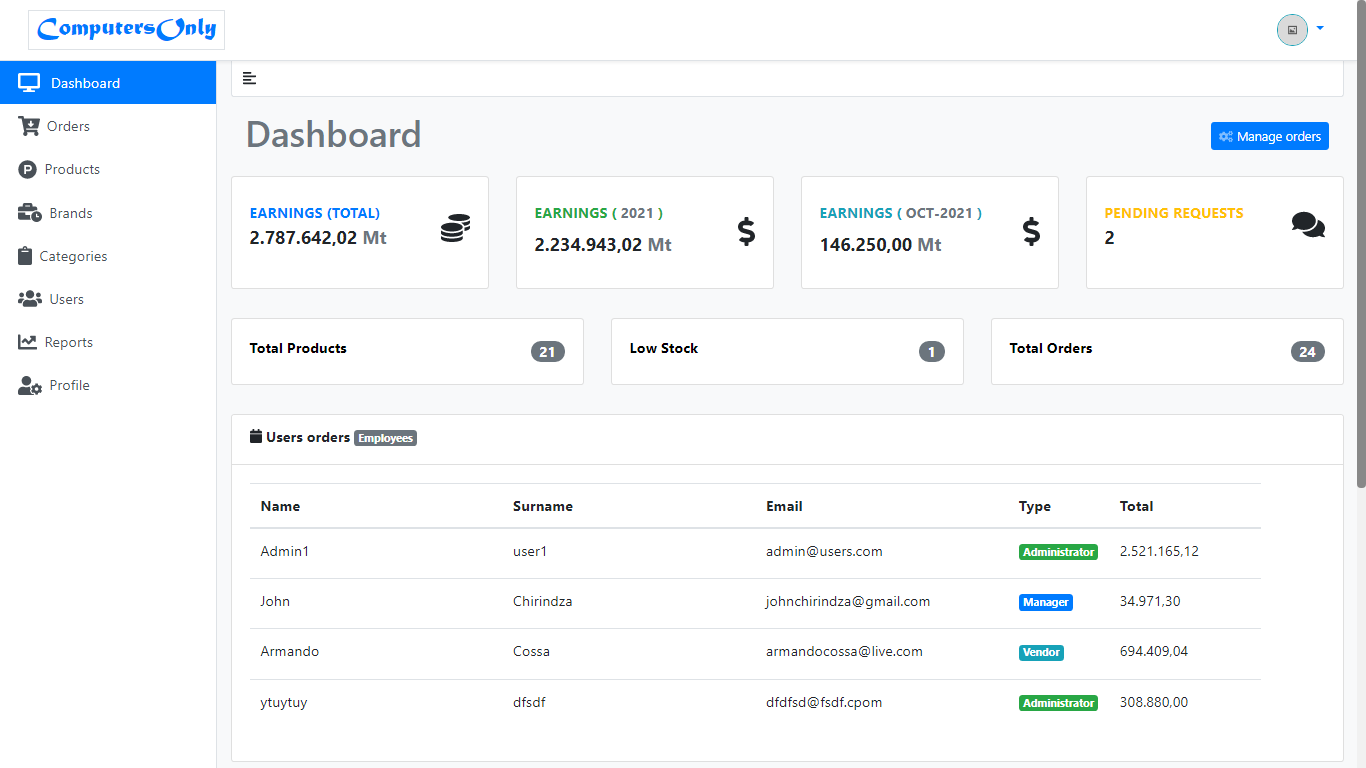Image resolution: width=1366 pixels, height=768 pixels.
Task: Click the Pending Requests chat bubbles icon
Action: [1307, 225]
